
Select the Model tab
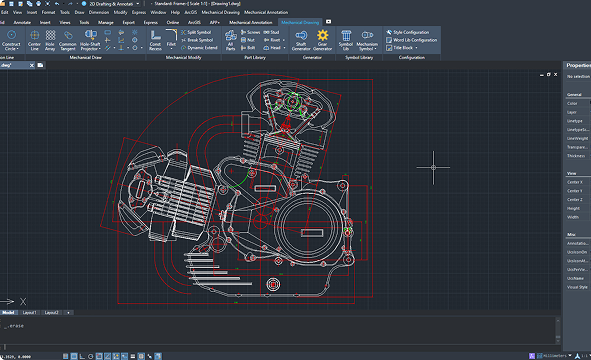coord(8,313)
